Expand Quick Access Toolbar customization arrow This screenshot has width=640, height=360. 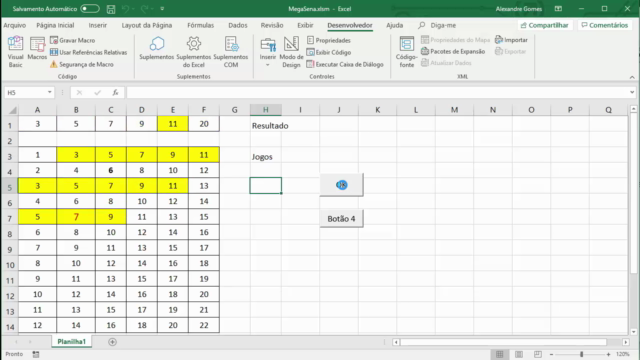tap(162, 9)
